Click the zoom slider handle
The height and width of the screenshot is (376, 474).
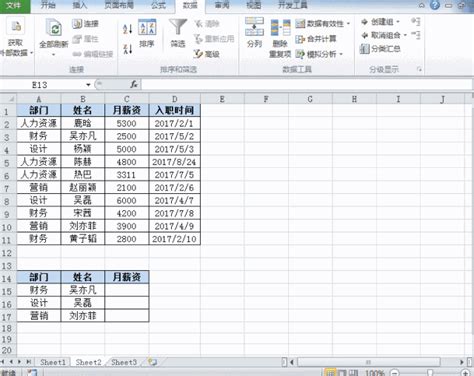coord(430,373)
